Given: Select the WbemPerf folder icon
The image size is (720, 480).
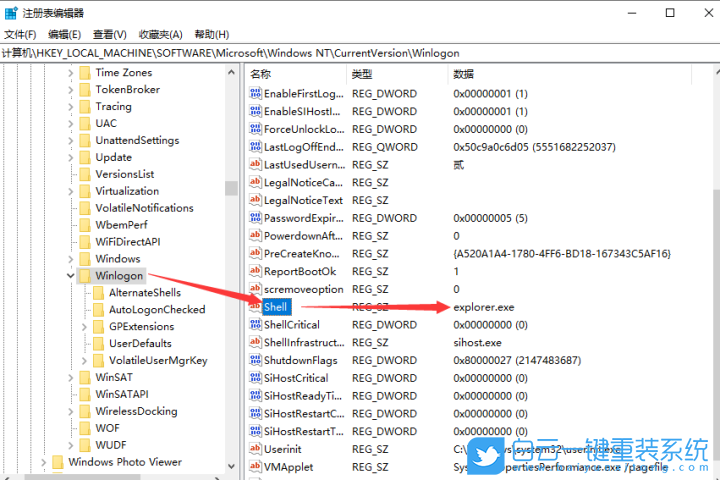Looking at the screenshot, I should [85, 225].
